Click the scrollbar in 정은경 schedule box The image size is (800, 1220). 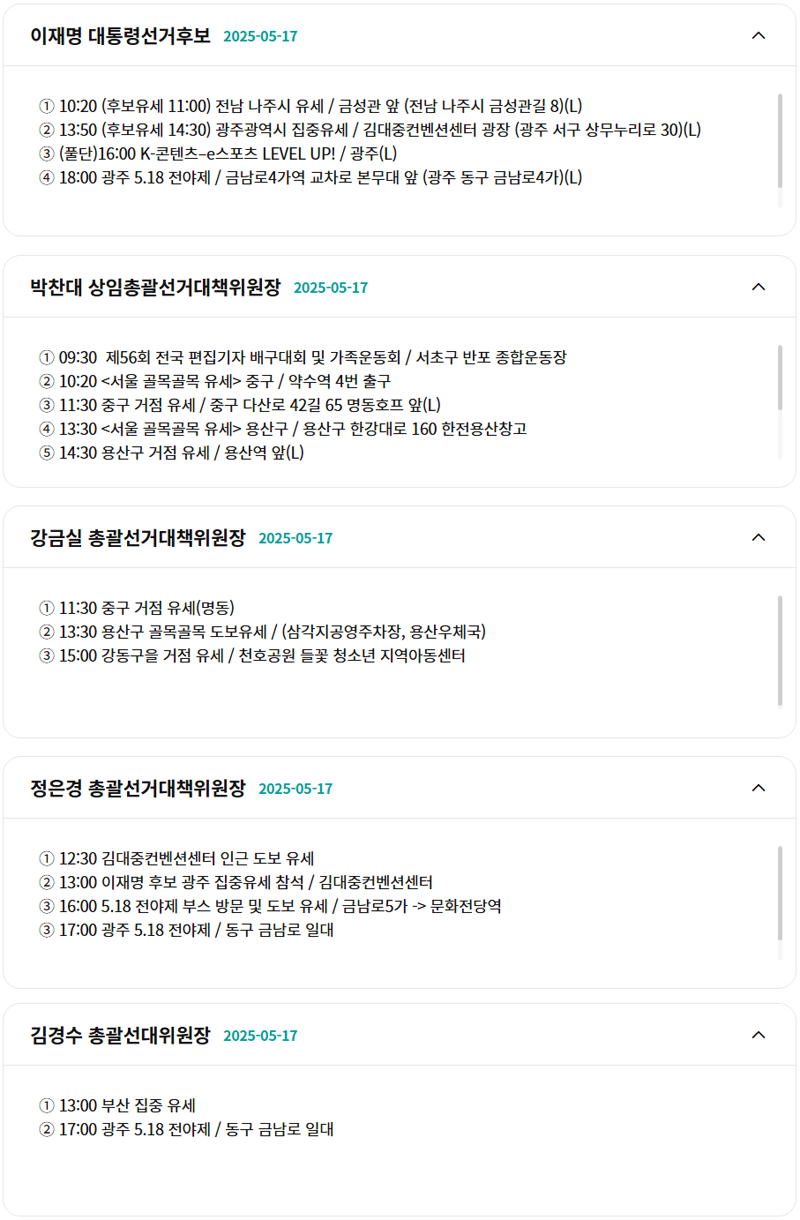click(780, 893)
